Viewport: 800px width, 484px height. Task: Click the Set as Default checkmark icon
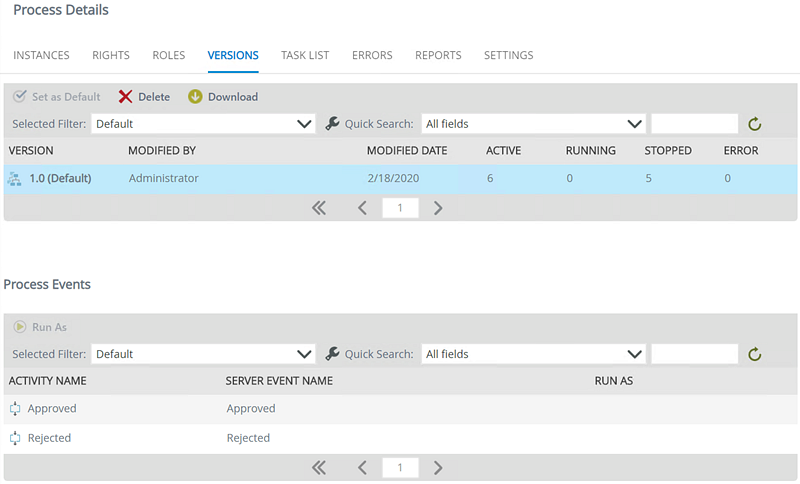[x=20, y=97]
